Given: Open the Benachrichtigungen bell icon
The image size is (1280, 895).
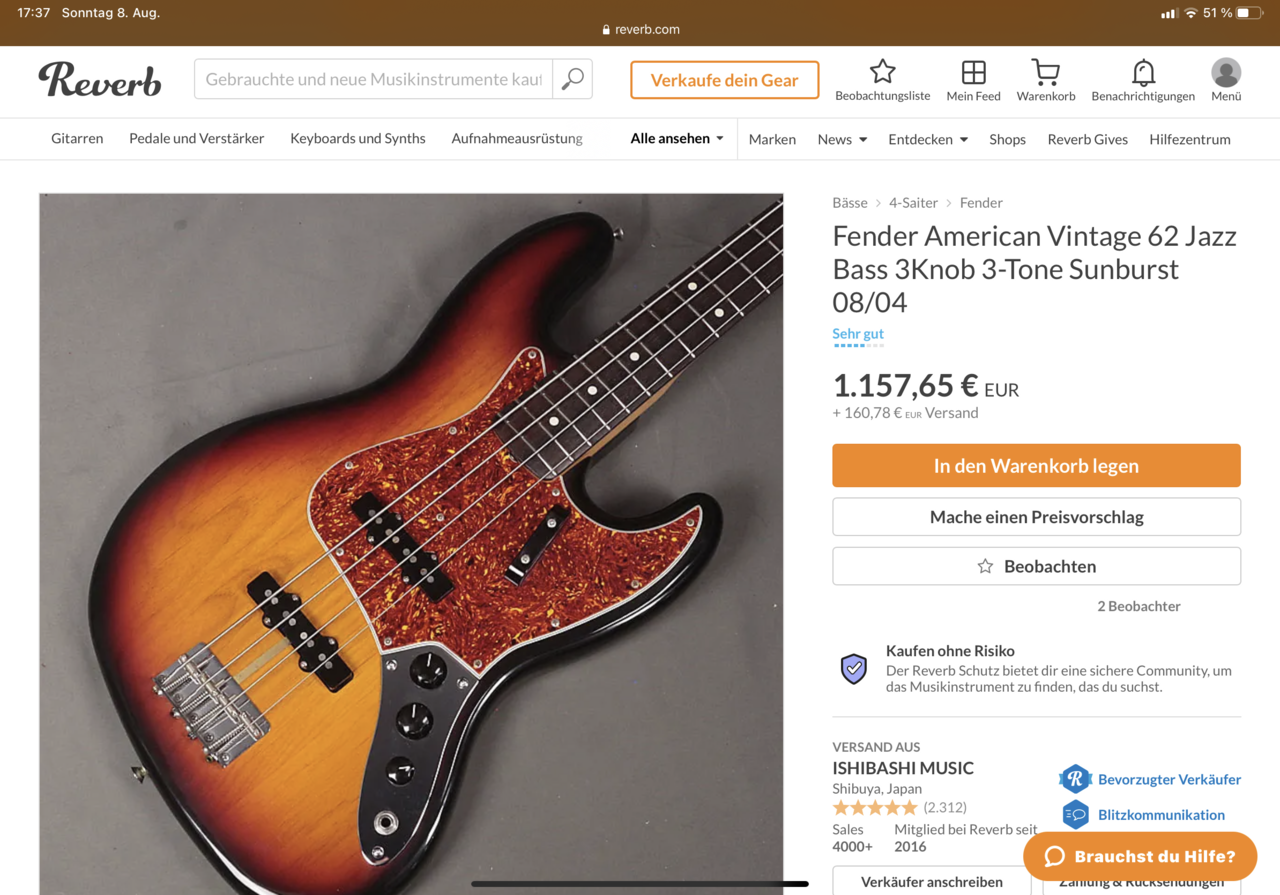Looking at the screenshot, I should (1143, 72).
